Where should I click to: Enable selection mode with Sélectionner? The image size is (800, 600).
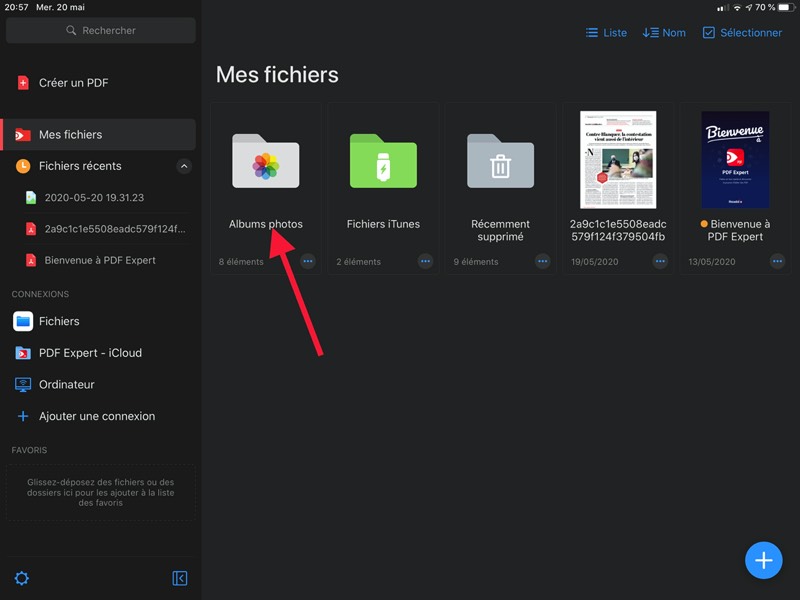(742, 33)
